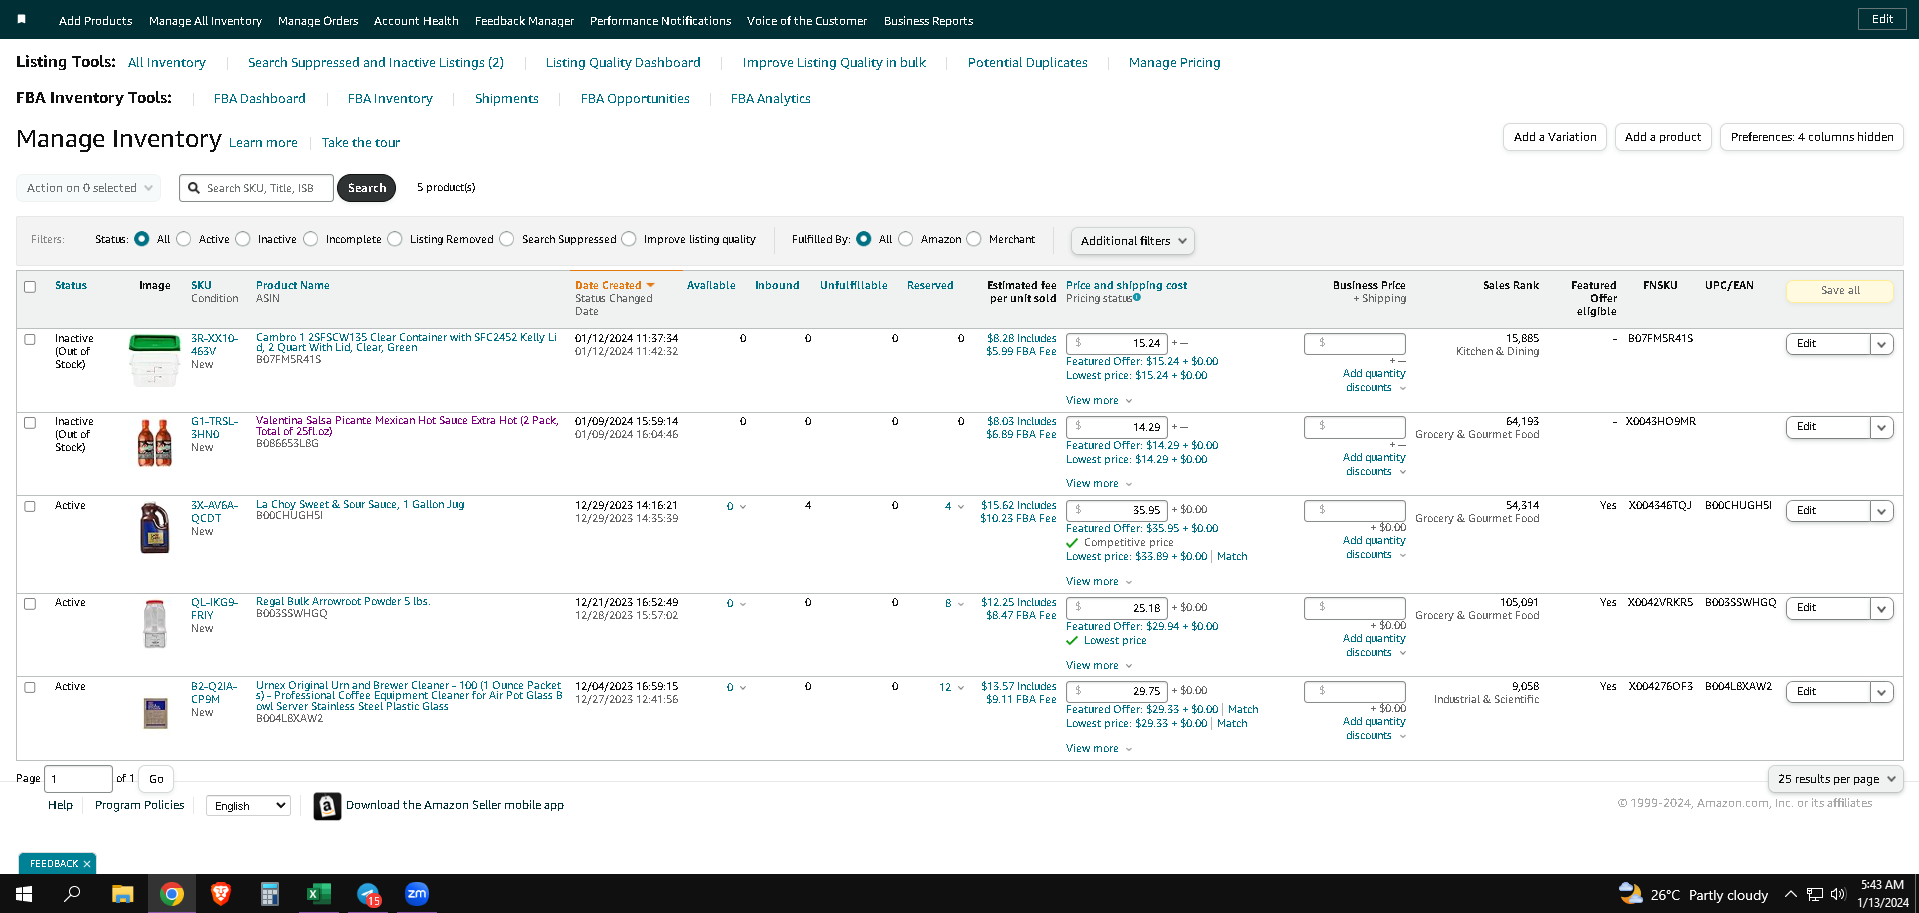This screenshot has width=1919, height=913.
Task: Open Performance Notifications
Action: [x=660, y=21]
